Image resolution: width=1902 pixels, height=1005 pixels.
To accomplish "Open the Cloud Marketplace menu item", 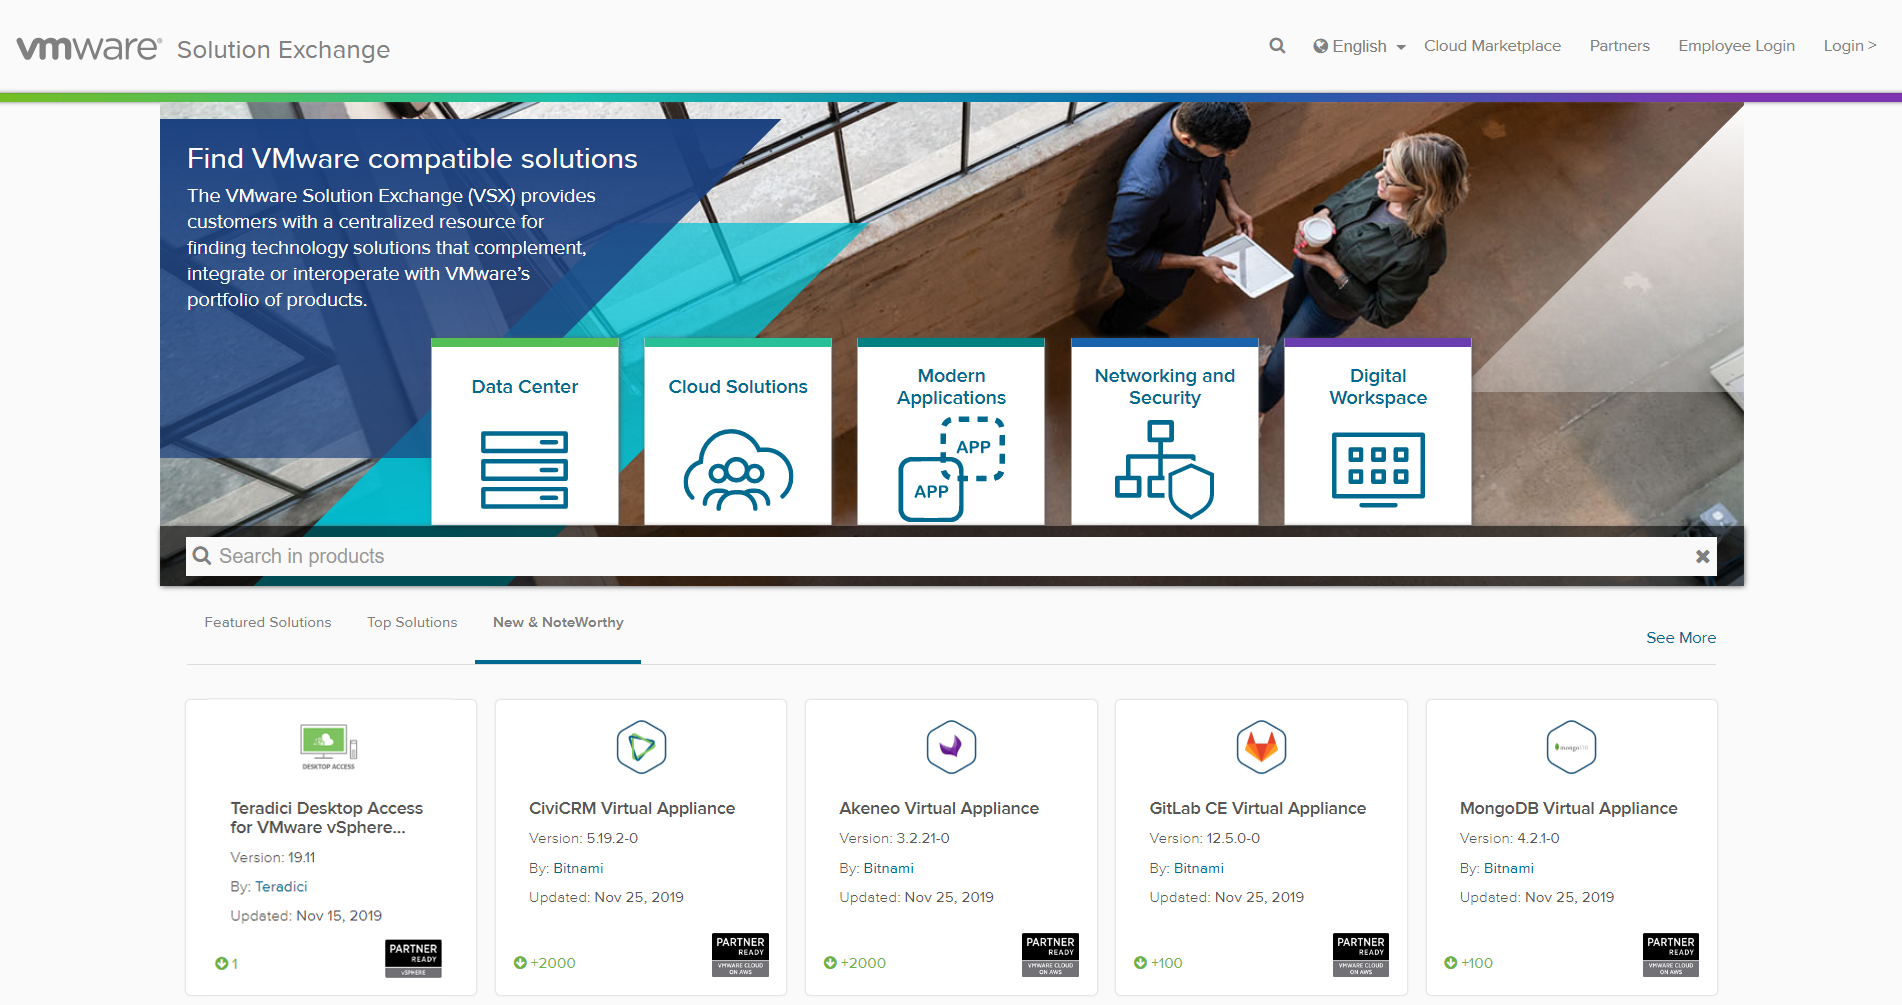I will coord(1492,46).
